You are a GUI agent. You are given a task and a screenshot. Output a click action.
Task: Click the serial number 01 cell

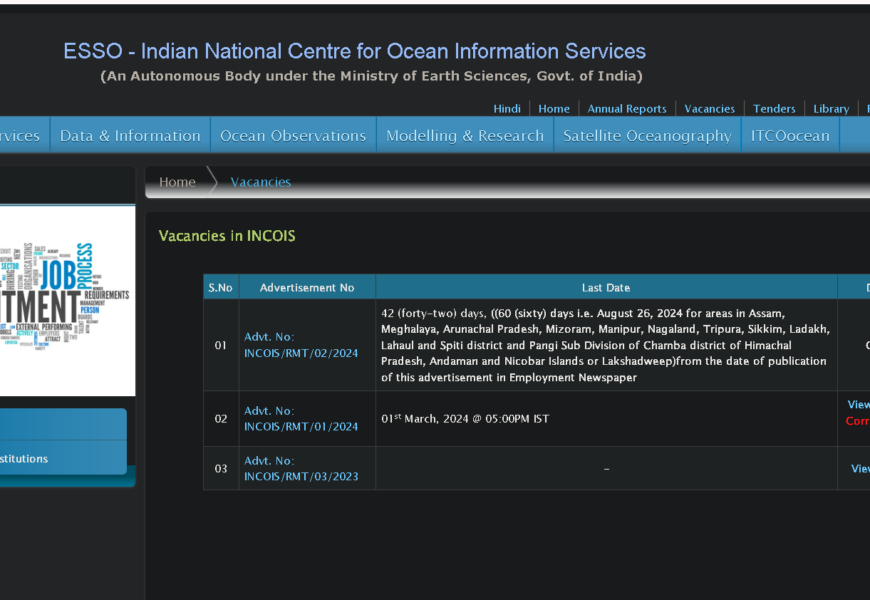tap(221, 345)
